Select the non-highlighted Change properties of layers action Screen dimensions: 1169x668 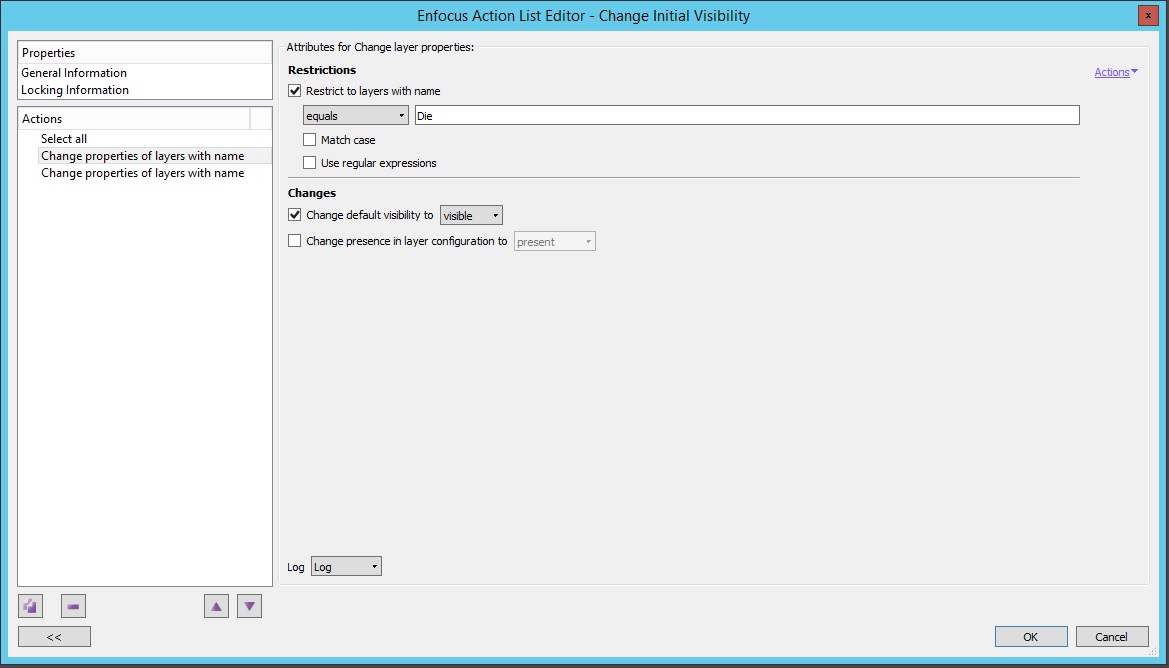[x=142, y=173]
